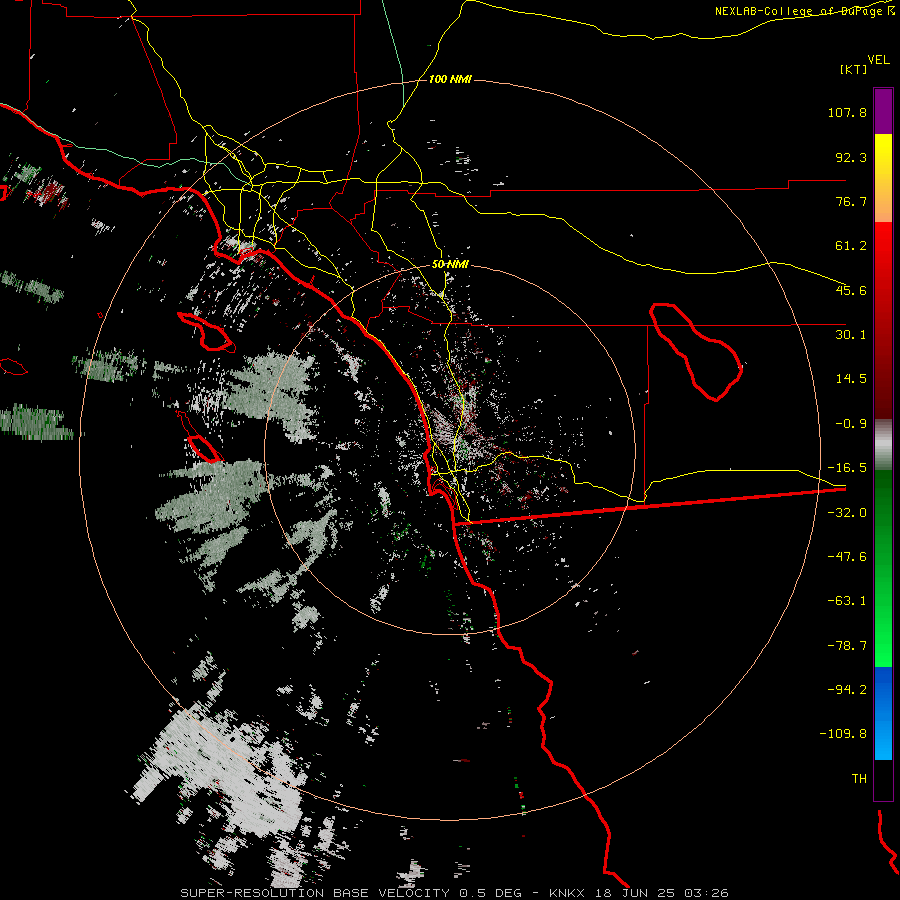Click the 107.8 velocity scale value
900x900 pixels.
tap(847, 112)
